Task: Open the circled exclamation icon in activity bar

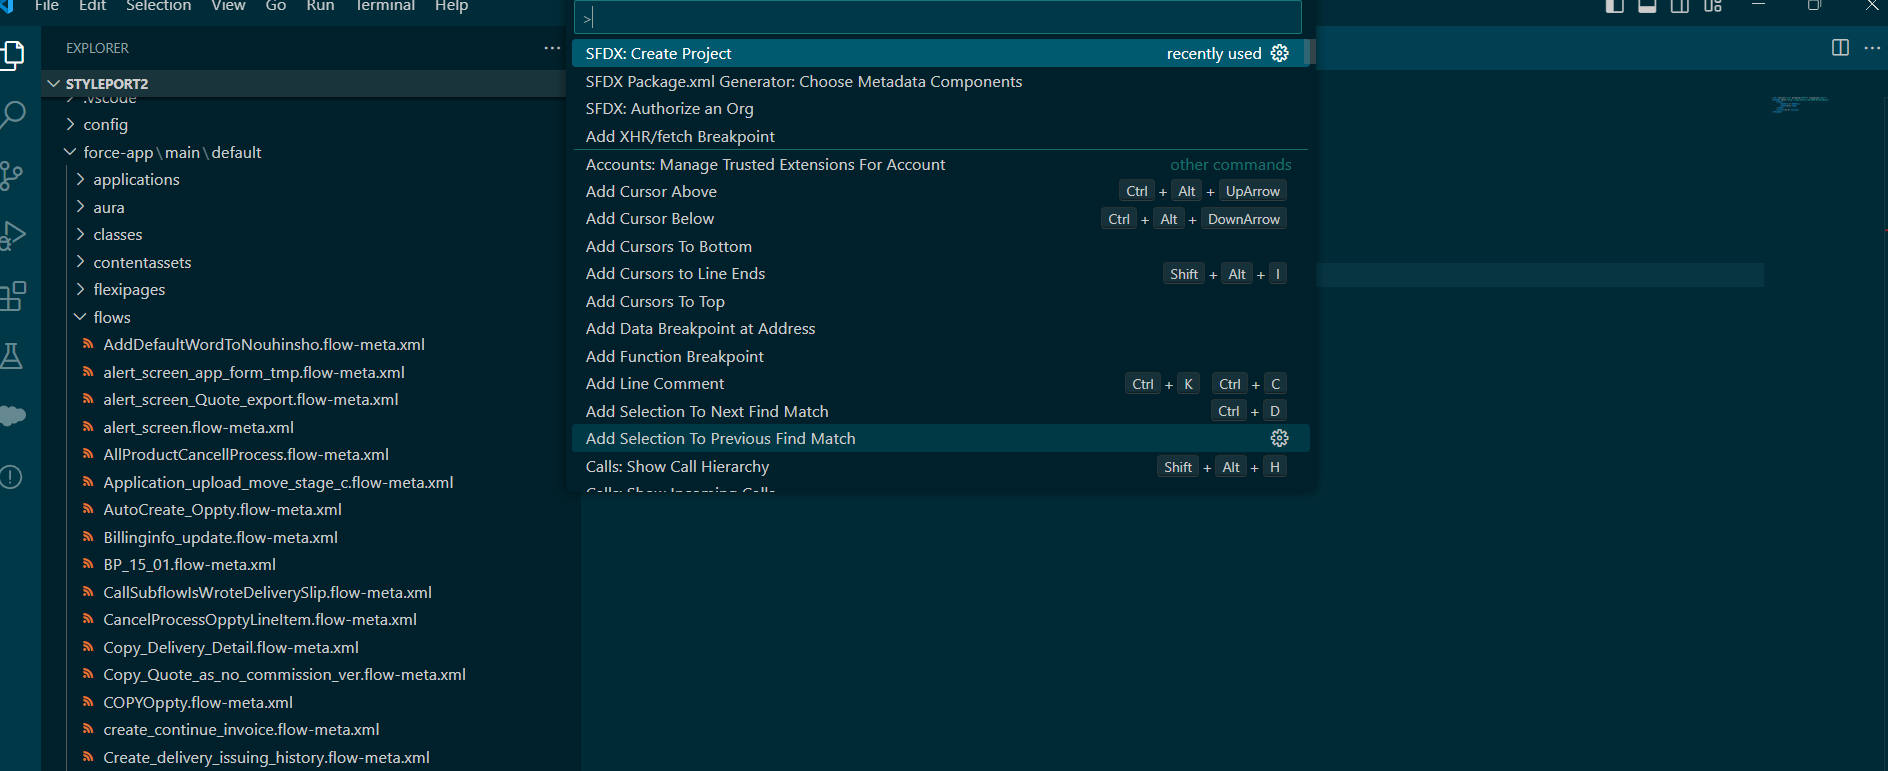Action: coord(12,477)
